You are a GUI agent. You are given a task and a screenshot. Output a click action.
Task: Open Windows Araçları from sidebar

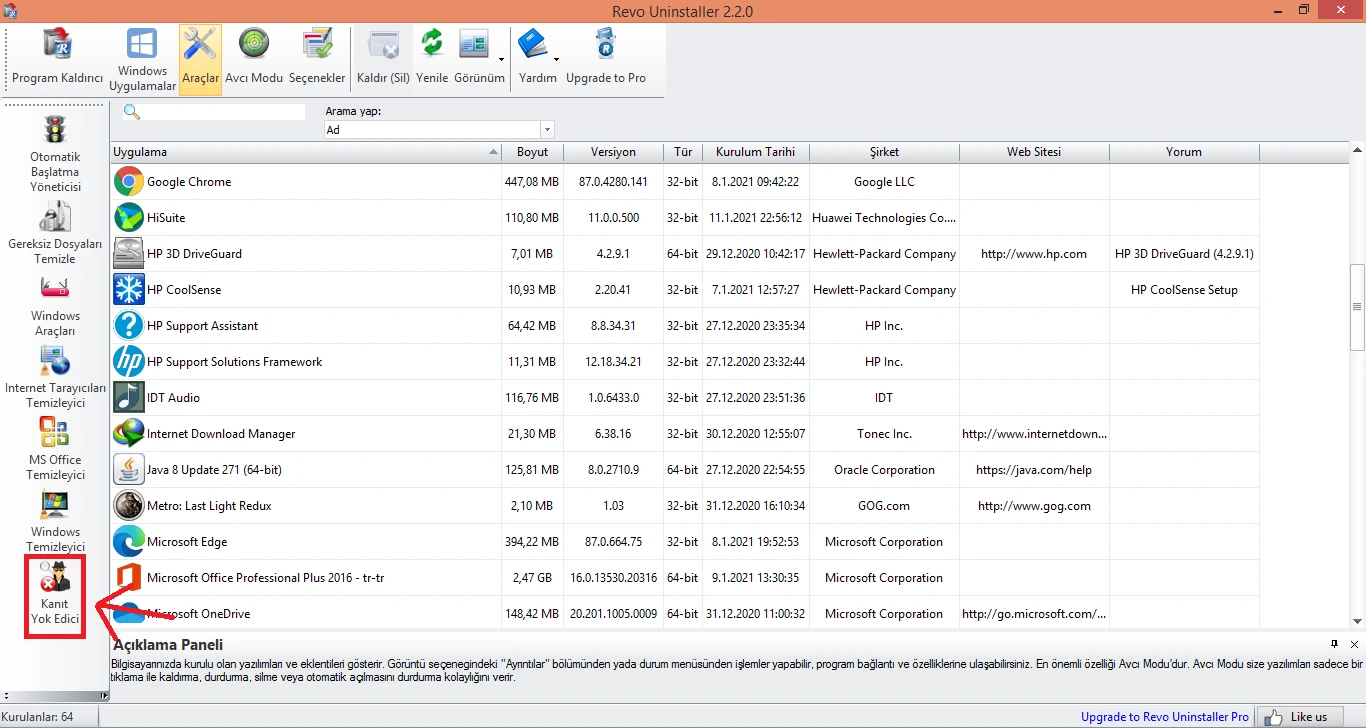(55, 305)
